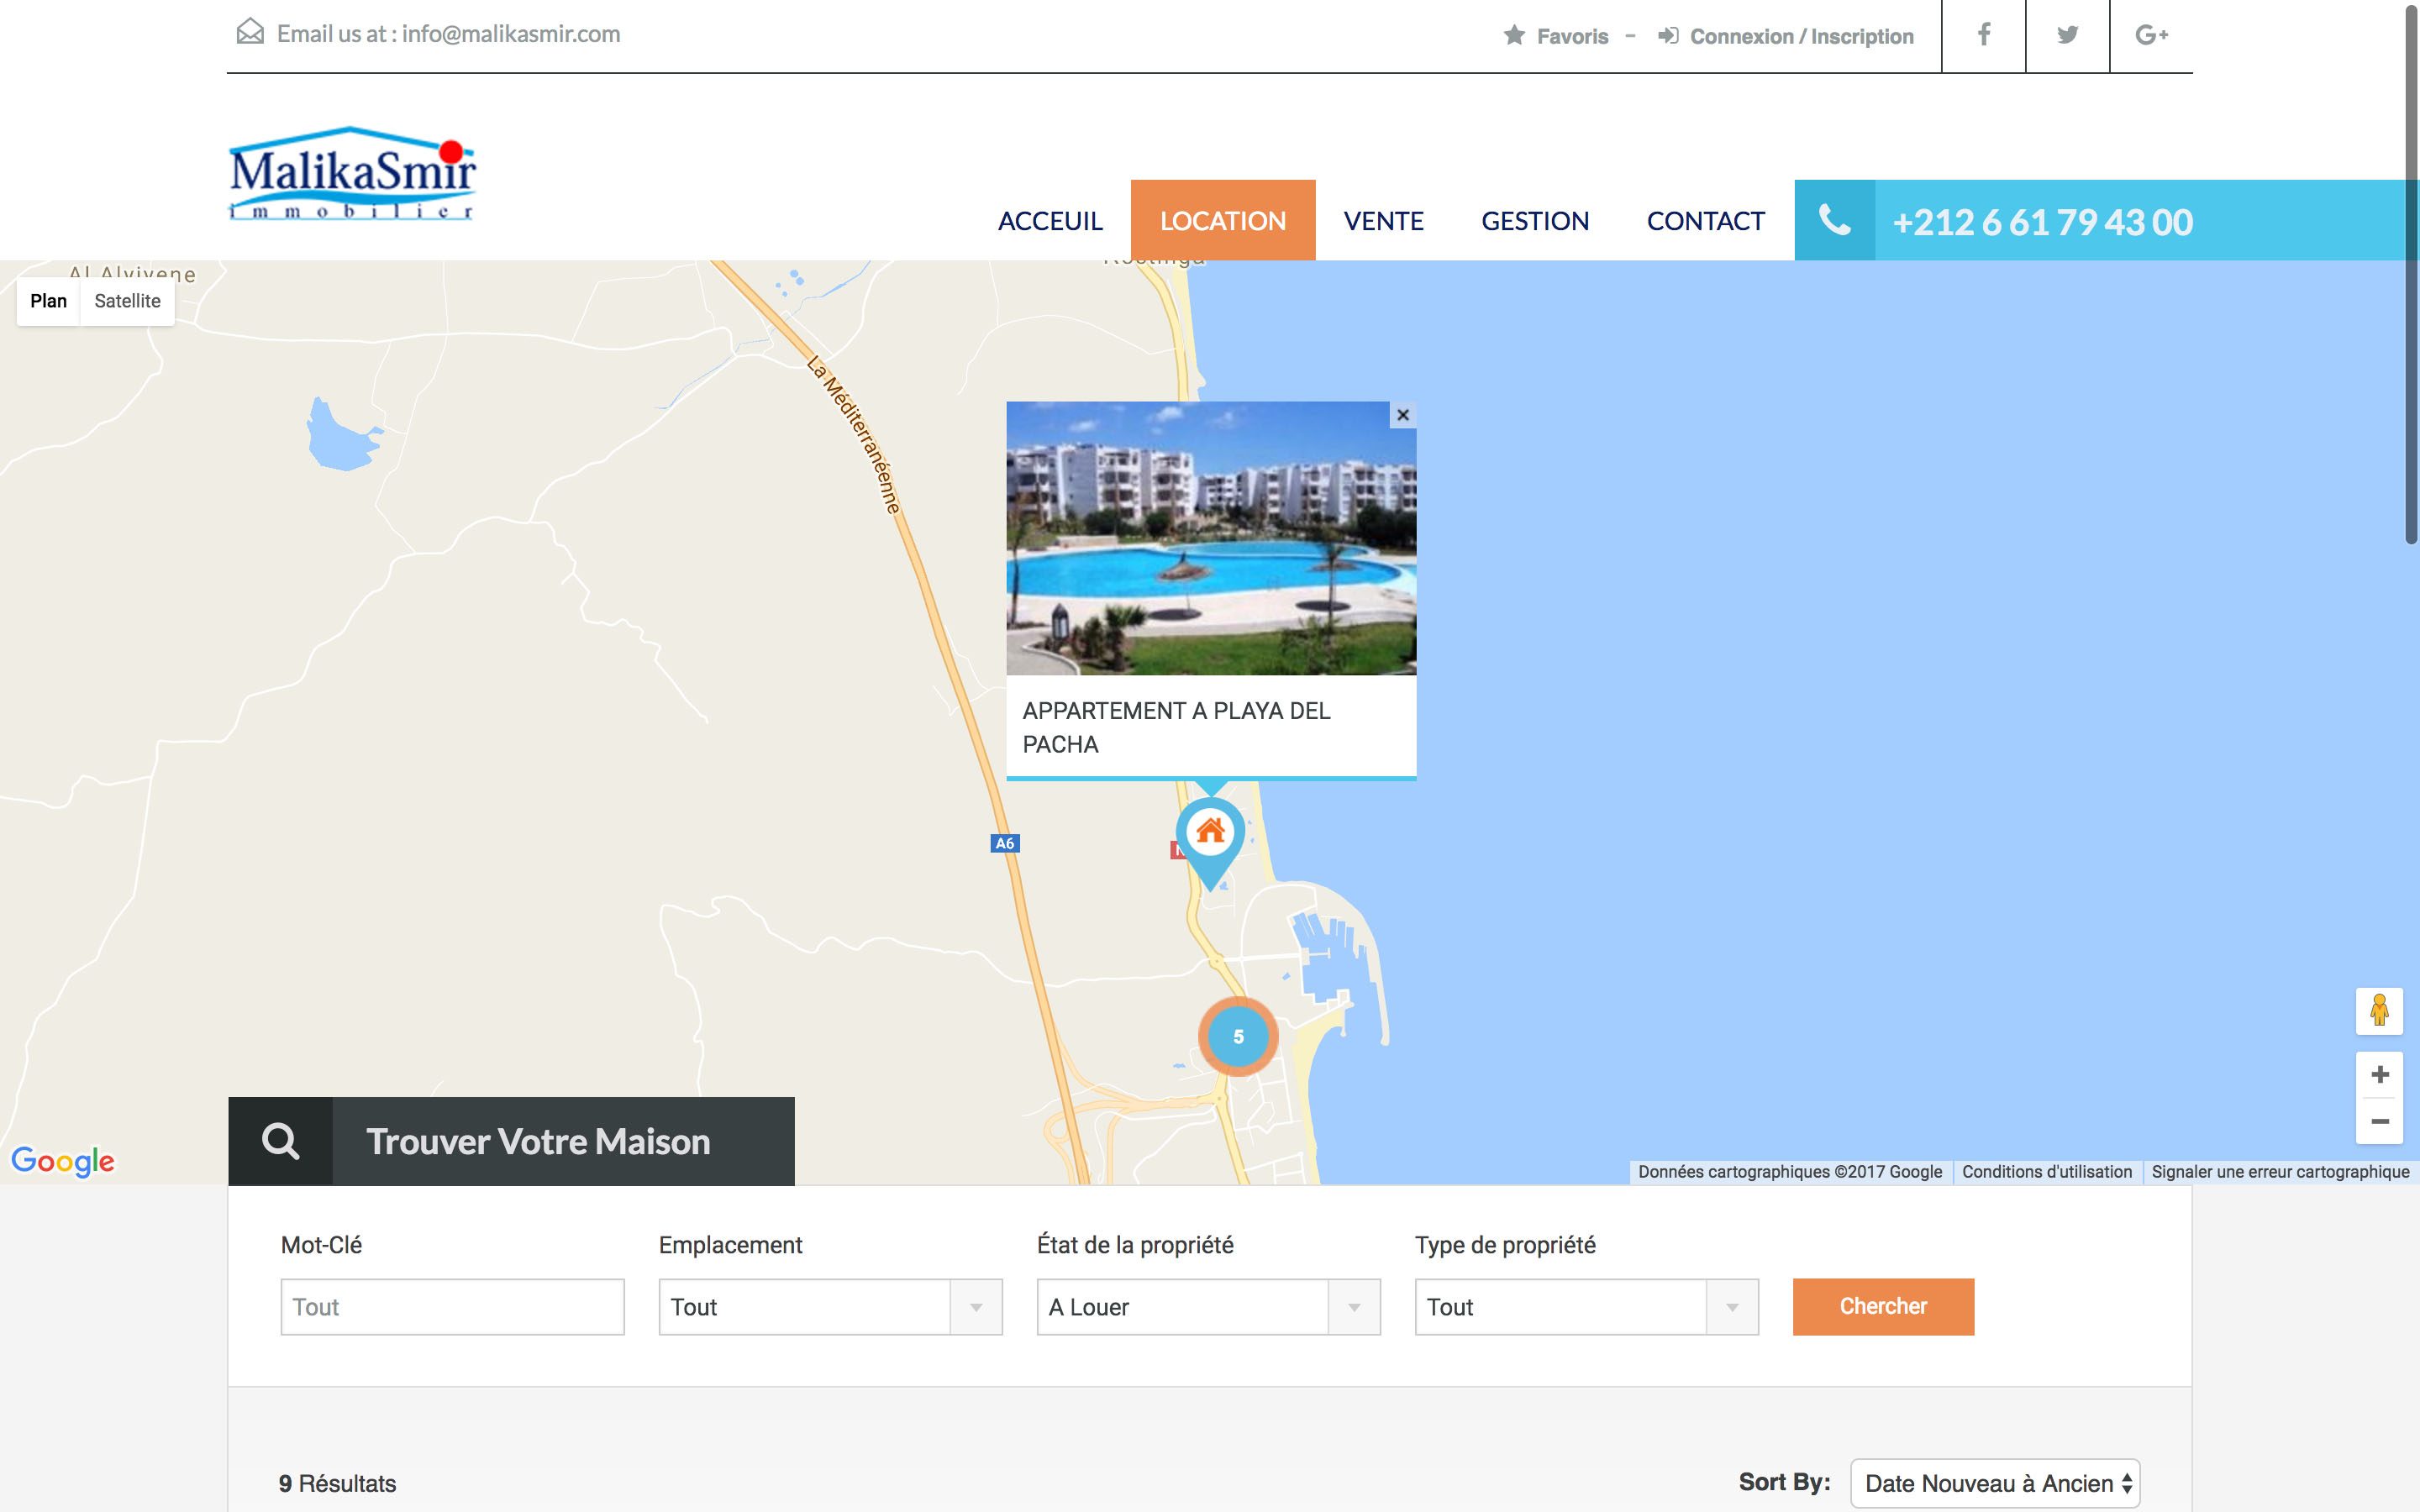Zoom in on the map
The height and width of the screenshot is (1512, 2420).
[x=2380, y=1075]
